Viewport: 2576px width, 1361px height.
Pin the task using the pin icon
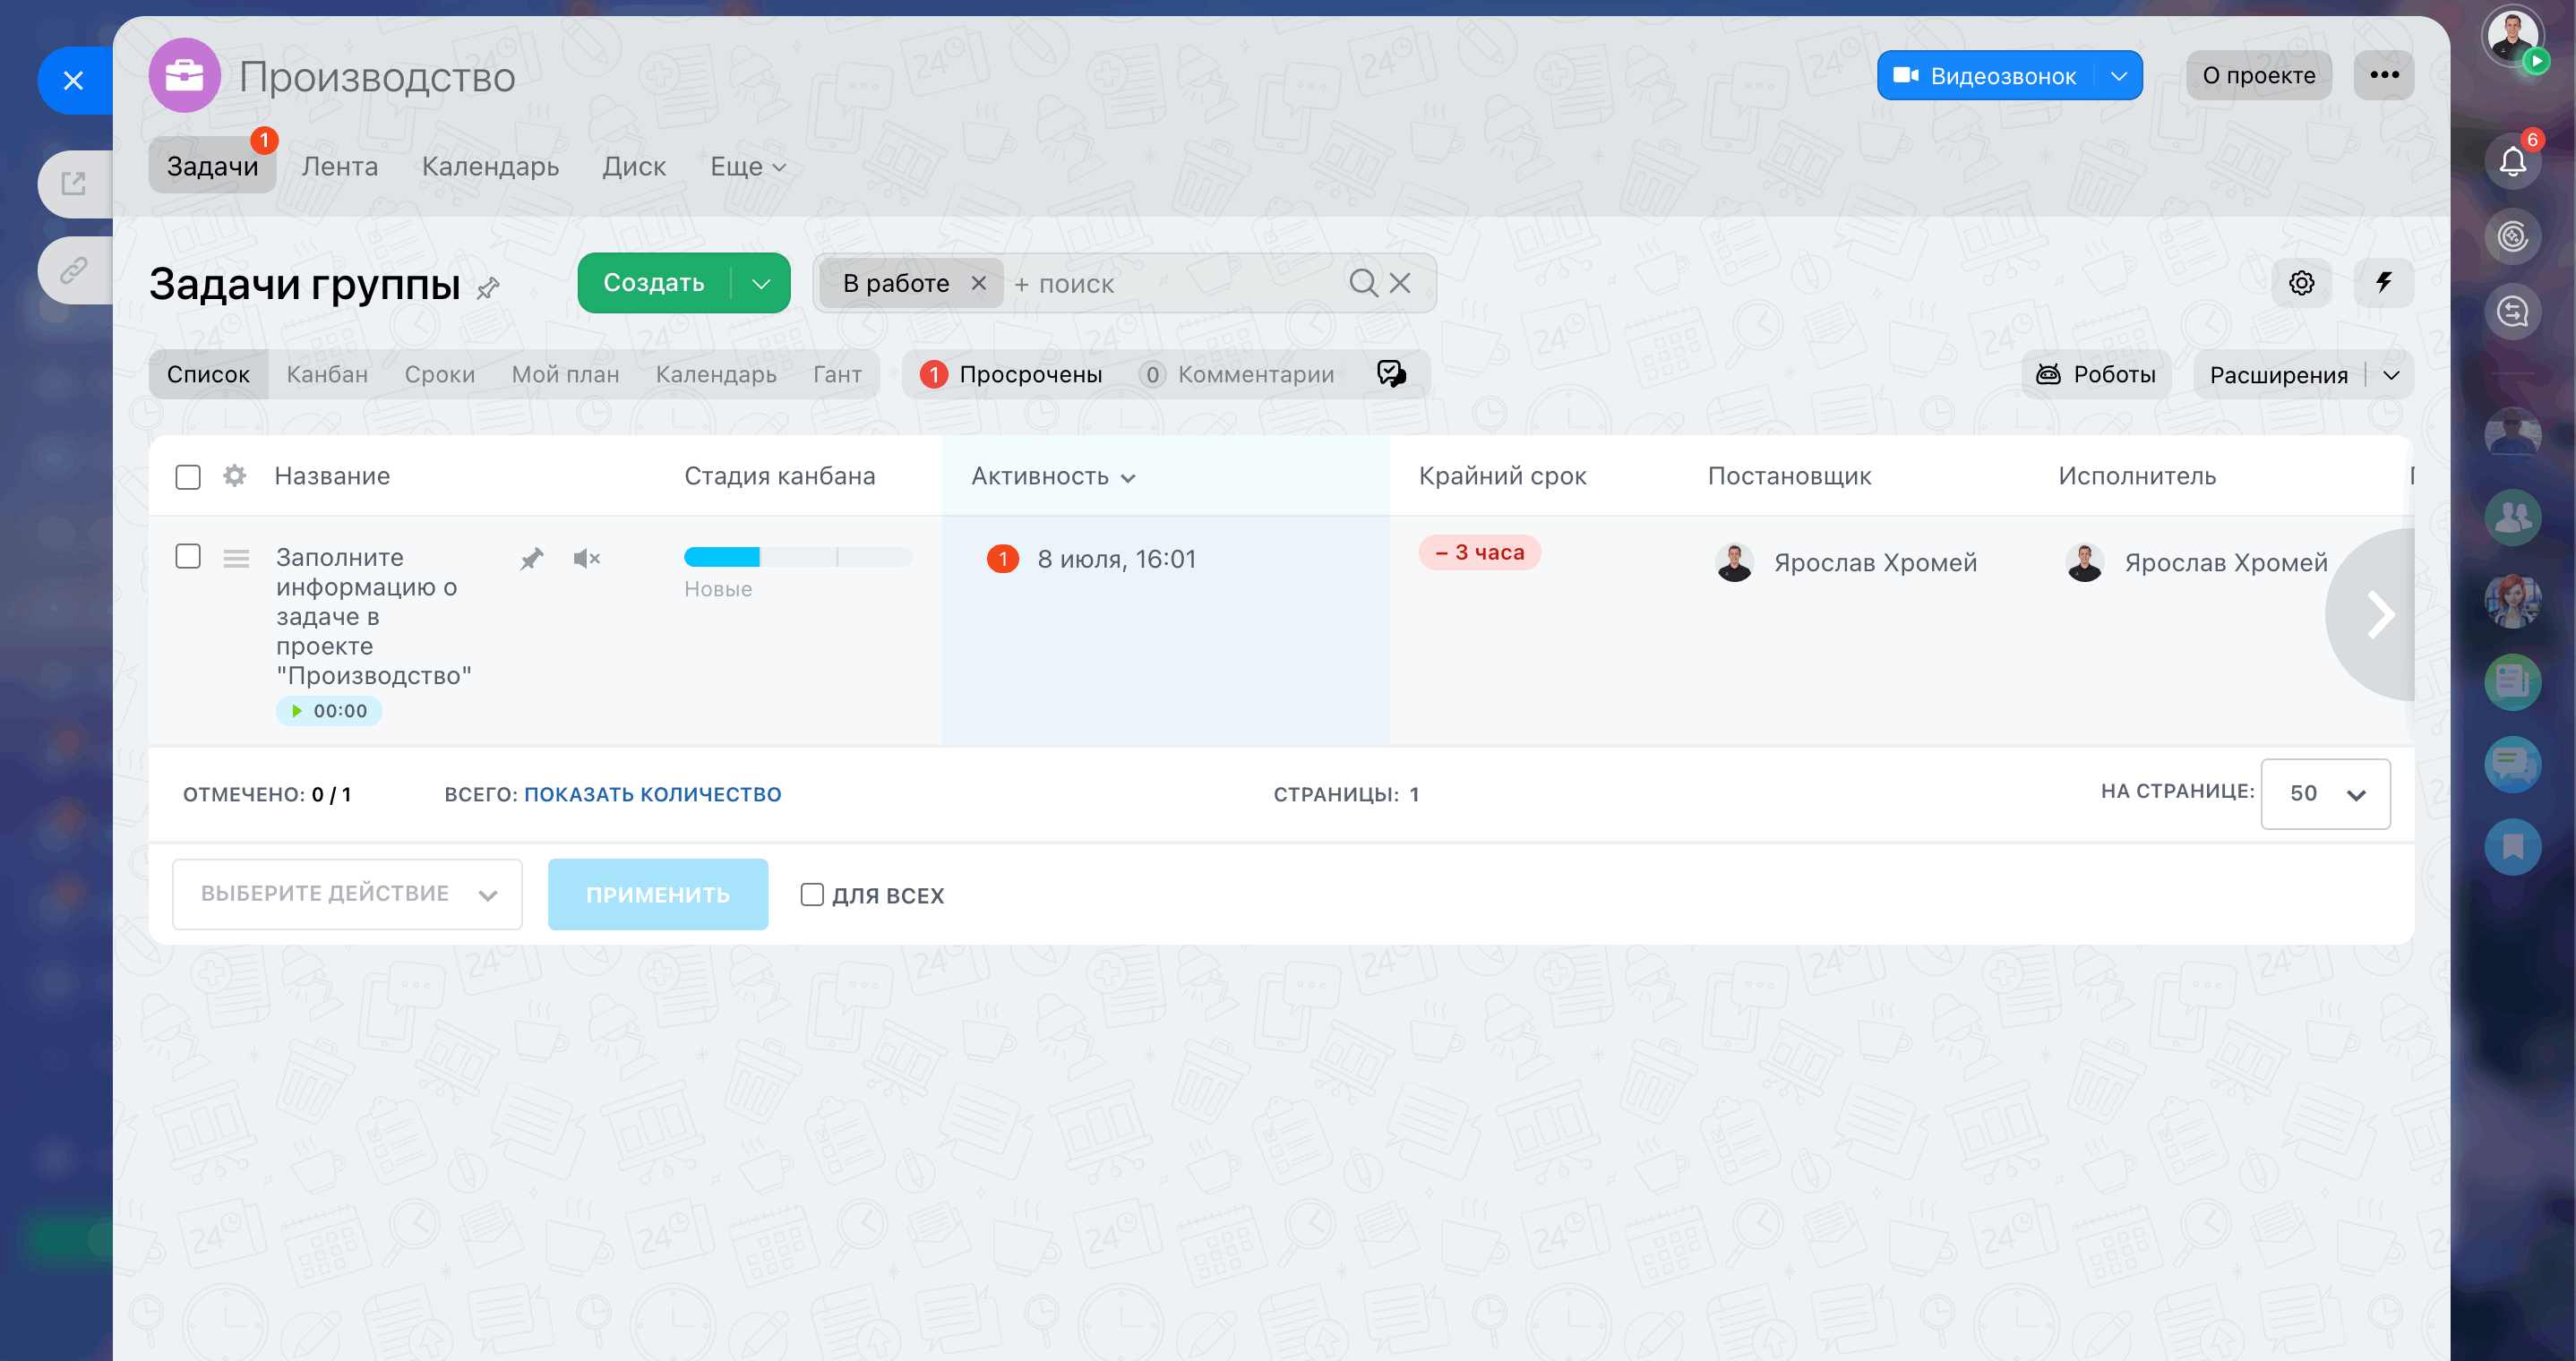pos(532,558)
